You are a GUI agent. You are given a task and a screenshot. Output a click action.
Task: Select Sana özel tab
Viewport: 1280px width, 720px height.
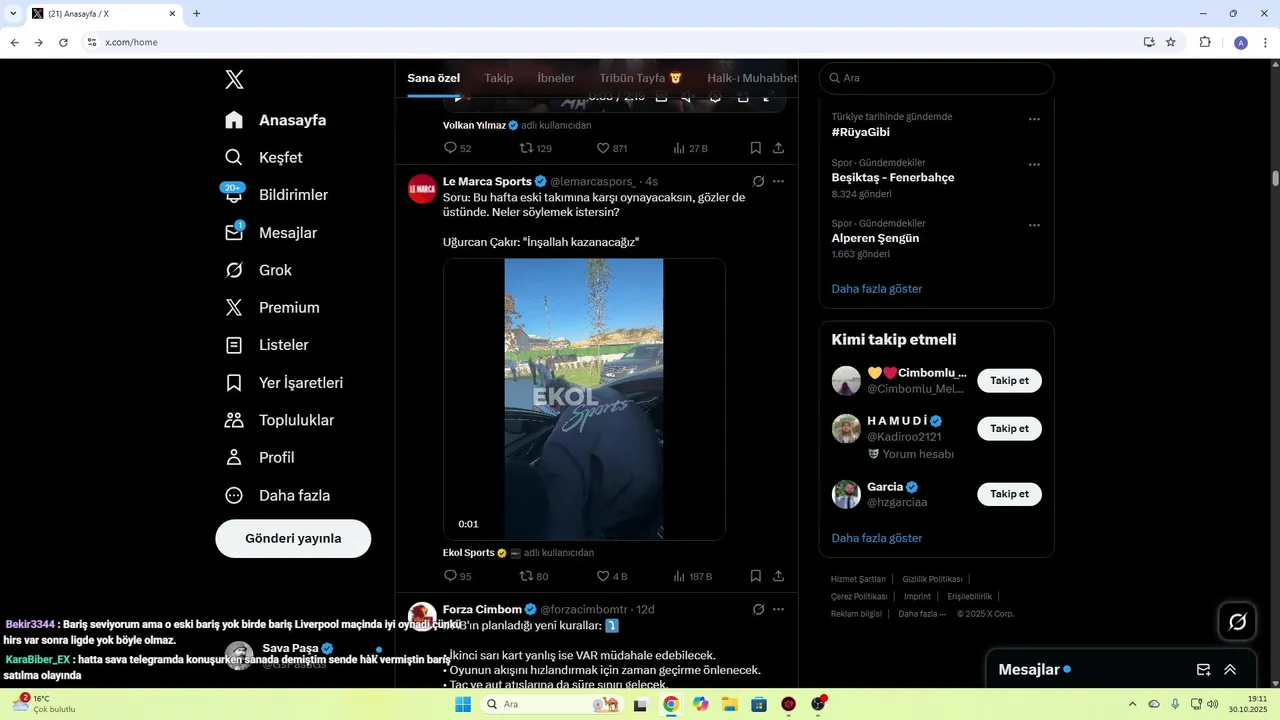[x=433, y=78]
